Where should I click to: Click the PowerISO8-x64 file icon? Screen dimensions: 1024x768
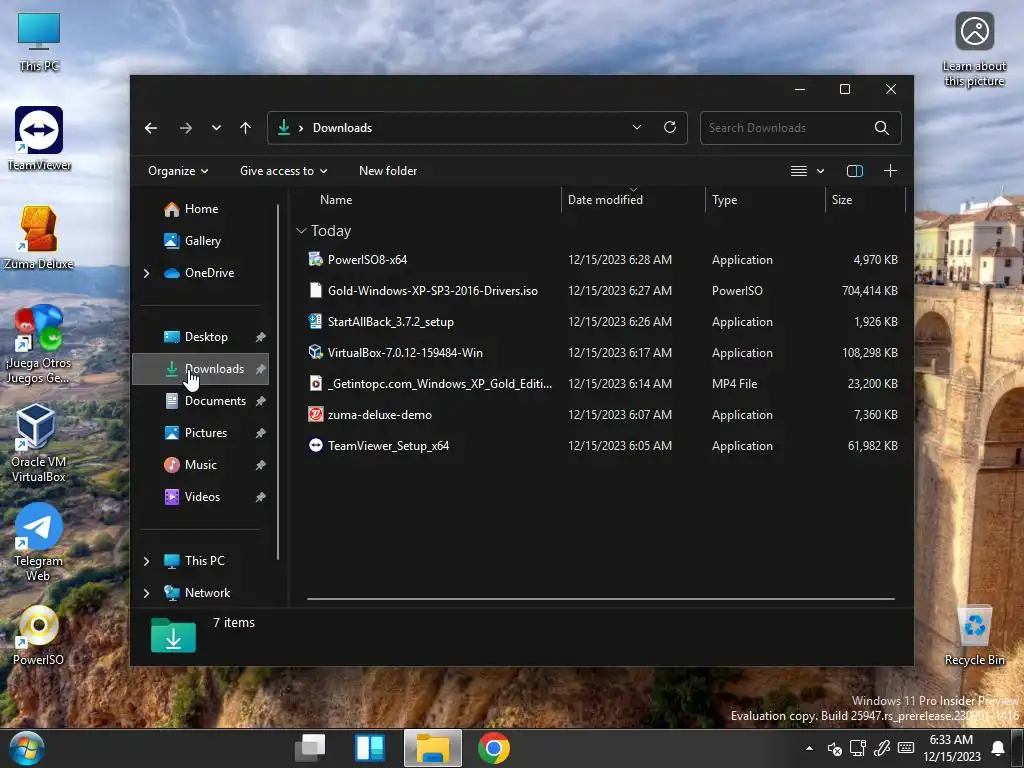coord(315,259)
